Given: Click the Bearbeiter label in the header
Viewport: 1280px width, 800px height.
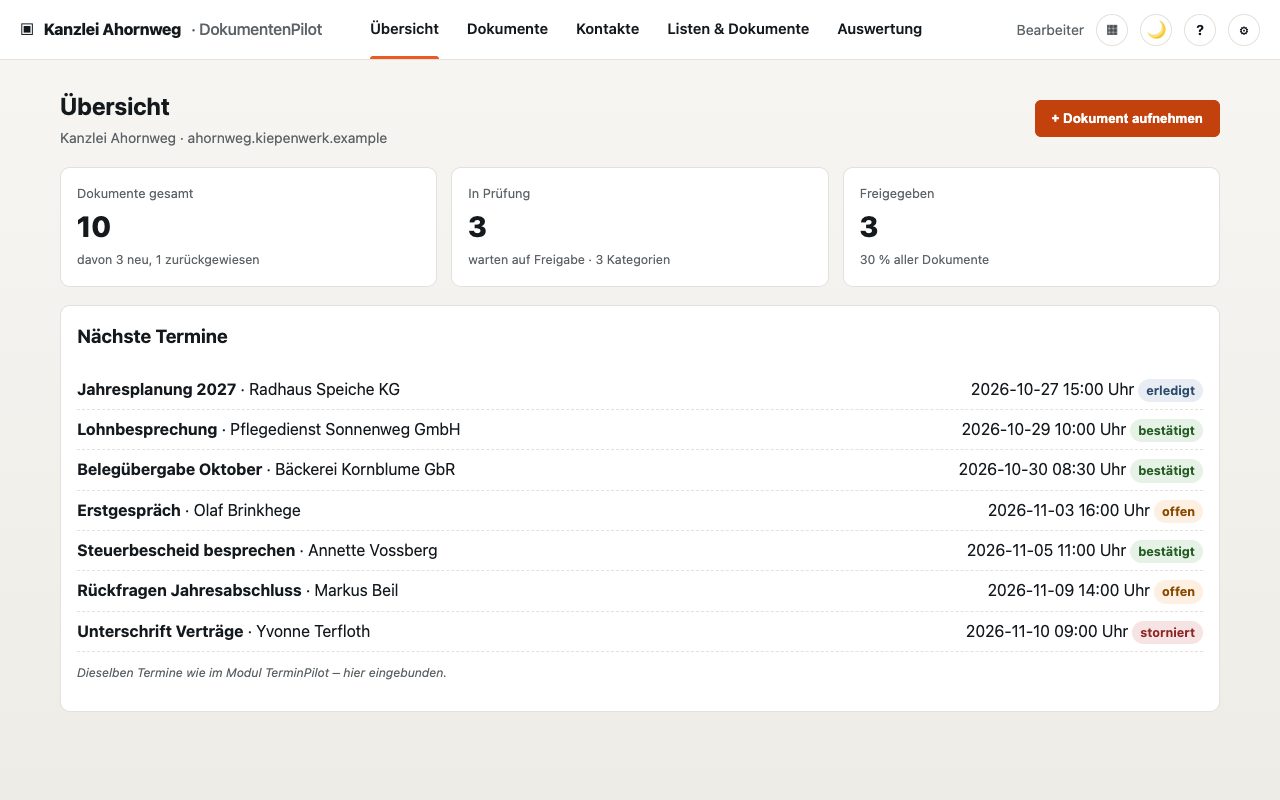Looking at the screenshot, I should (x=1050, y=30).
